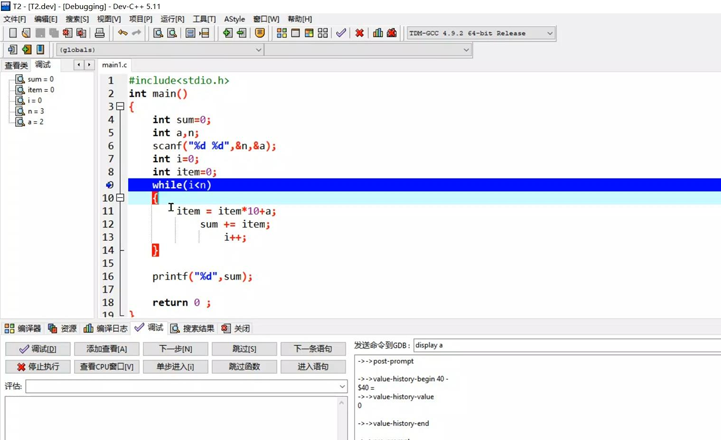
Task: Click the Compile & Run icon
Action: click(x=309, y=33)
